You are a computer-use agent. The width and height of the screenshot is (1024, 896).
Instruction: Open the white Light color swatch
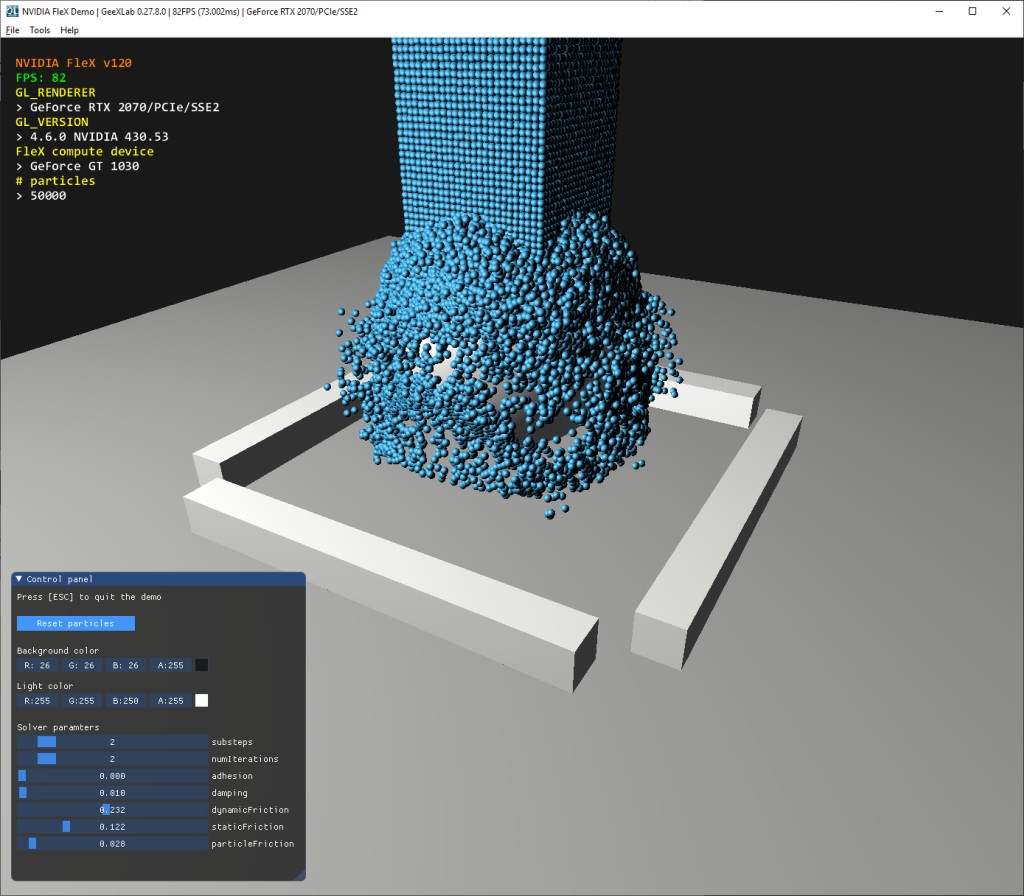tap(202, 701)
